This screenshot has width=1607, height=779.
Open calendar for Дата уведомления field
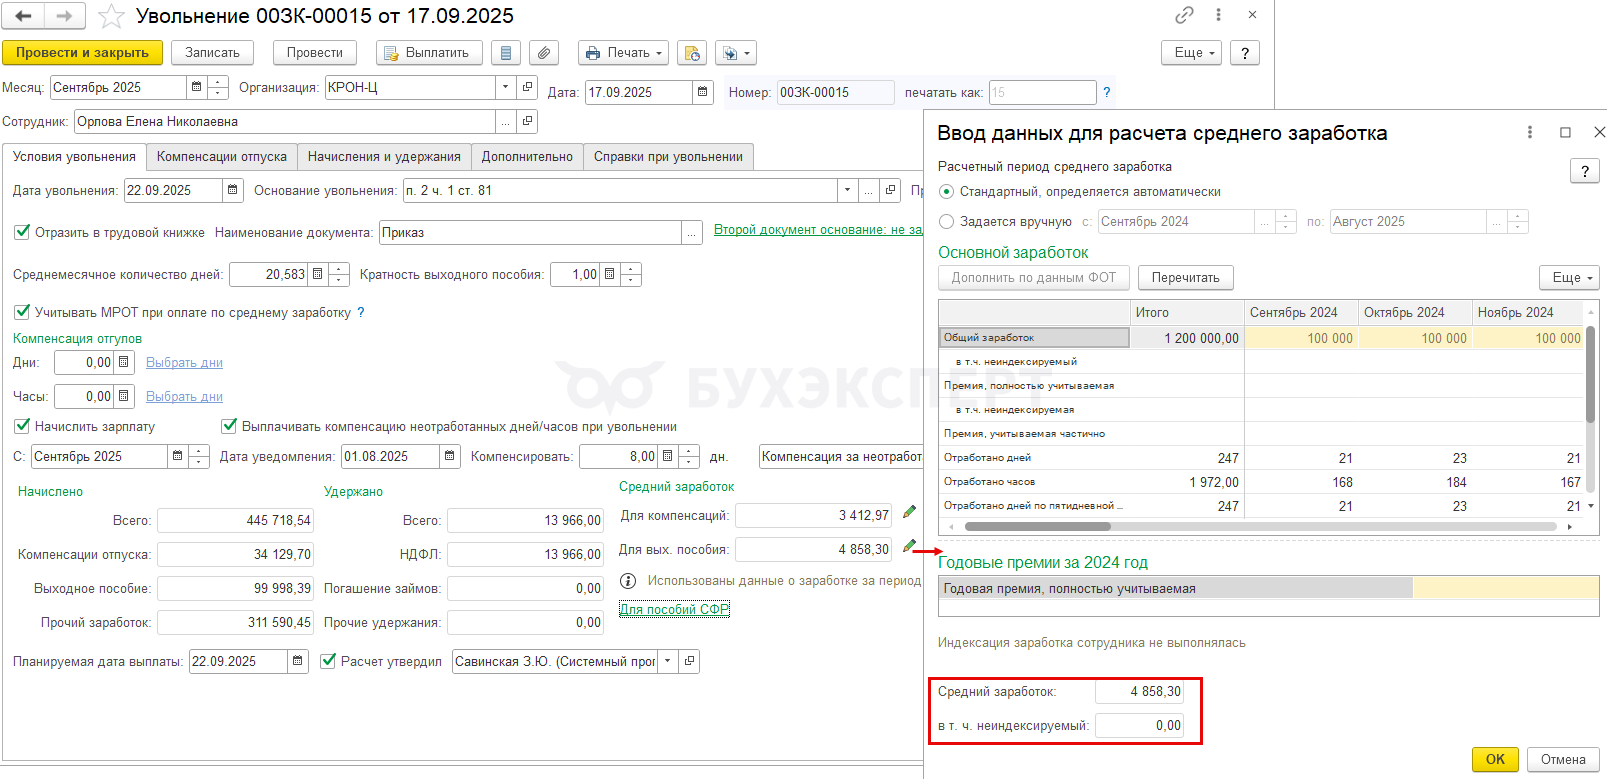point(450,457)
